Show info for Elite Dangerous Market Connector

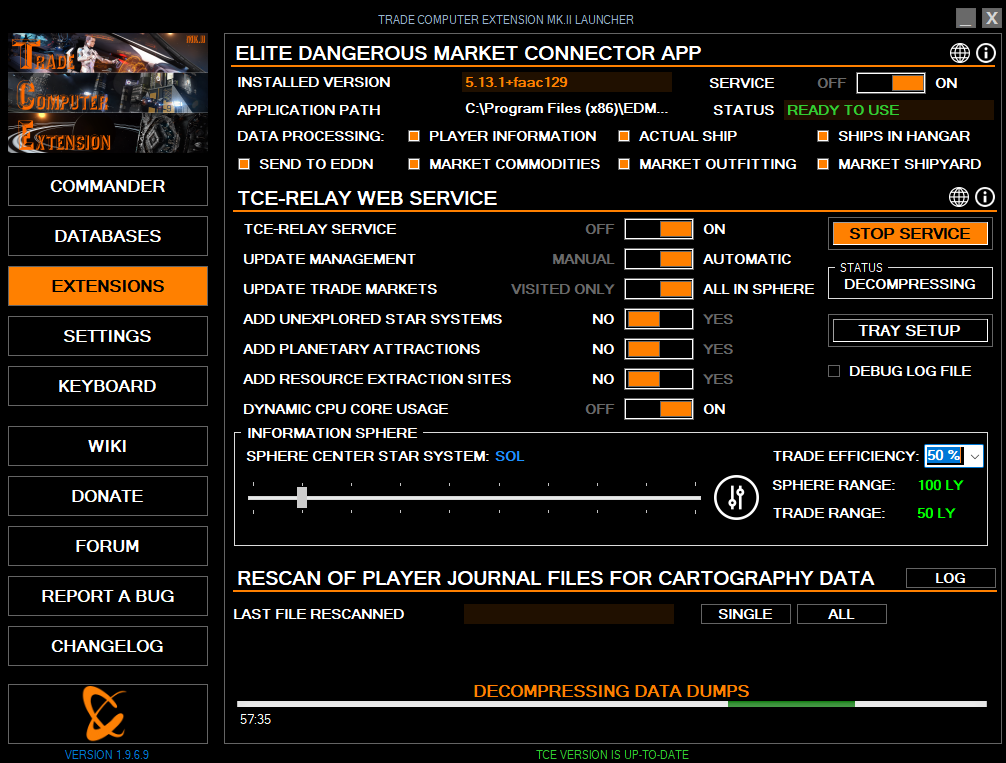click(x=985, y=53)
